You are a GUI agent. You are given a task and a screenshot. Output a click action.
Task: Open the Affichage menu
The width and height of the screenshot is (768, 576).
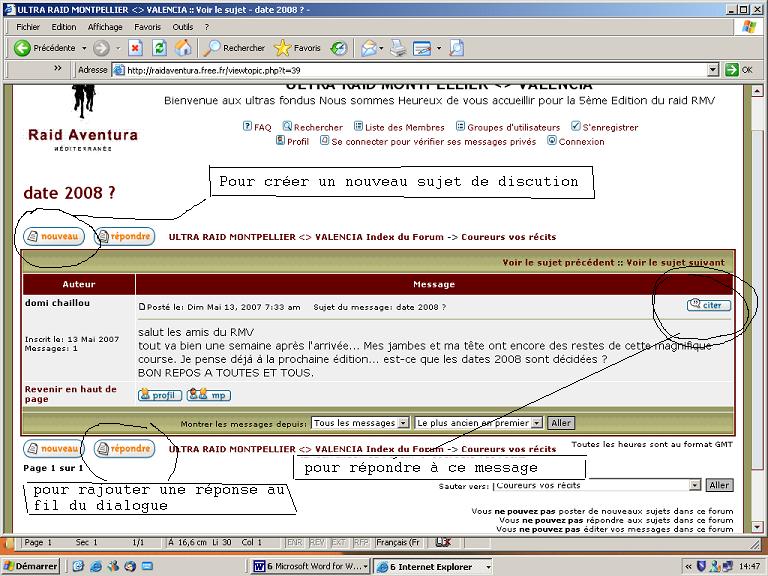105,27
